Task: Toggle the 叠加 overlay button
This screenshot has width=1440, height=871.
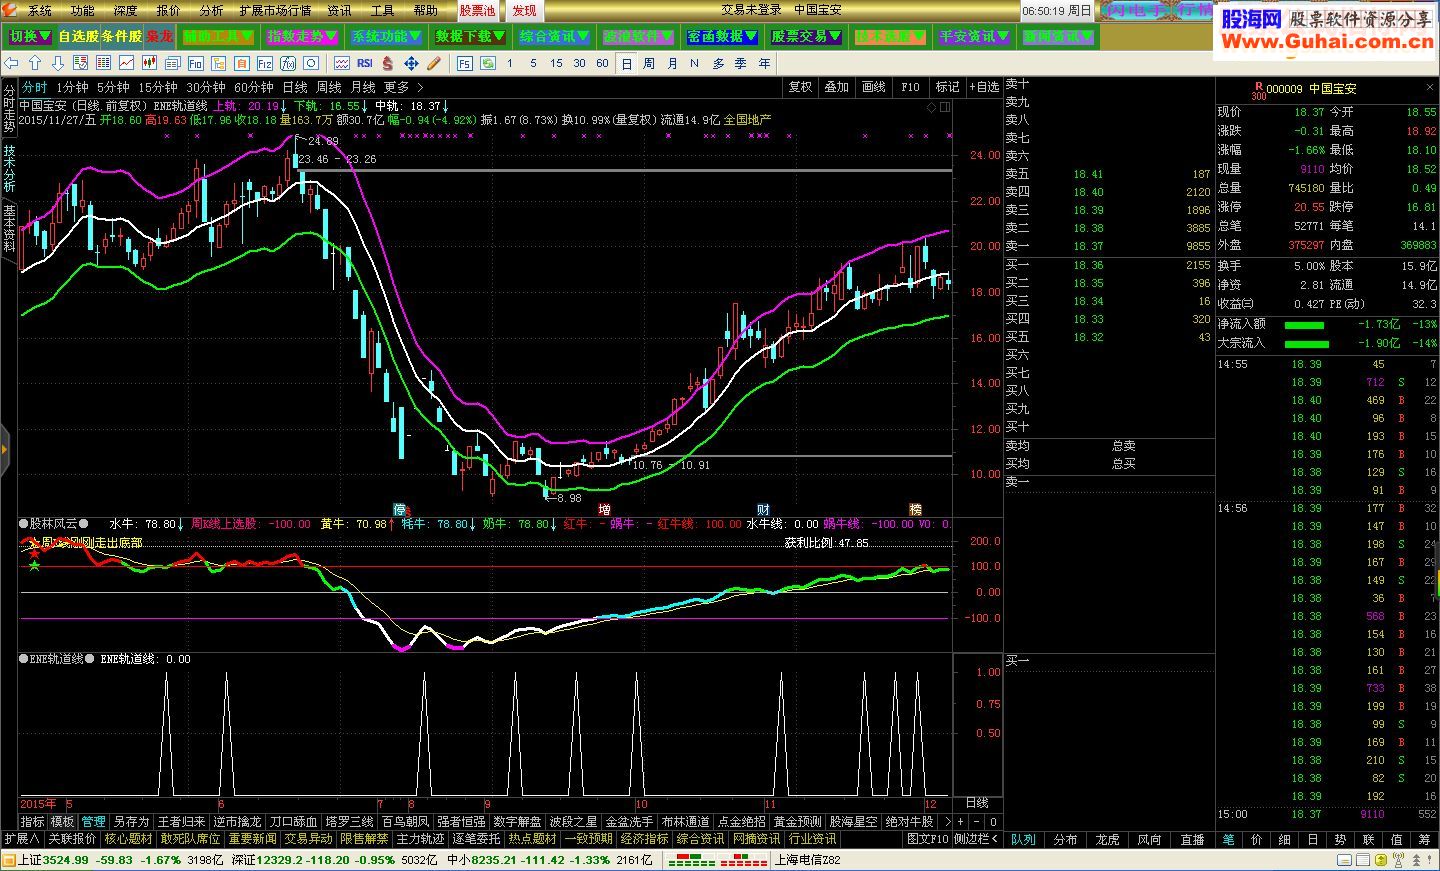Action: click(x=837, y=87)
